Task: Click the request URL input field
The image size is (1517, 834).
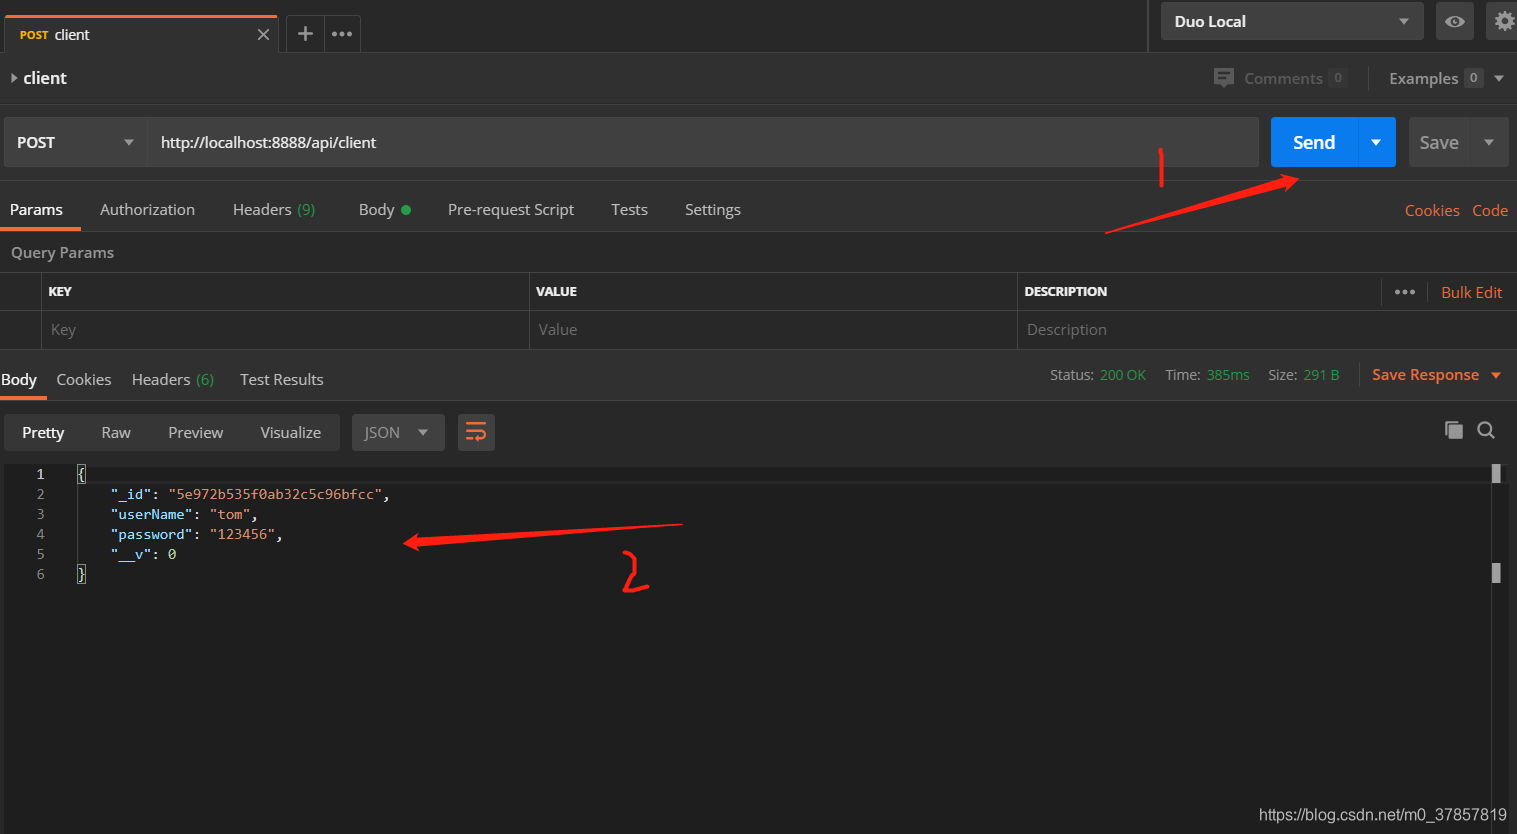Action: tap(703, 142)
